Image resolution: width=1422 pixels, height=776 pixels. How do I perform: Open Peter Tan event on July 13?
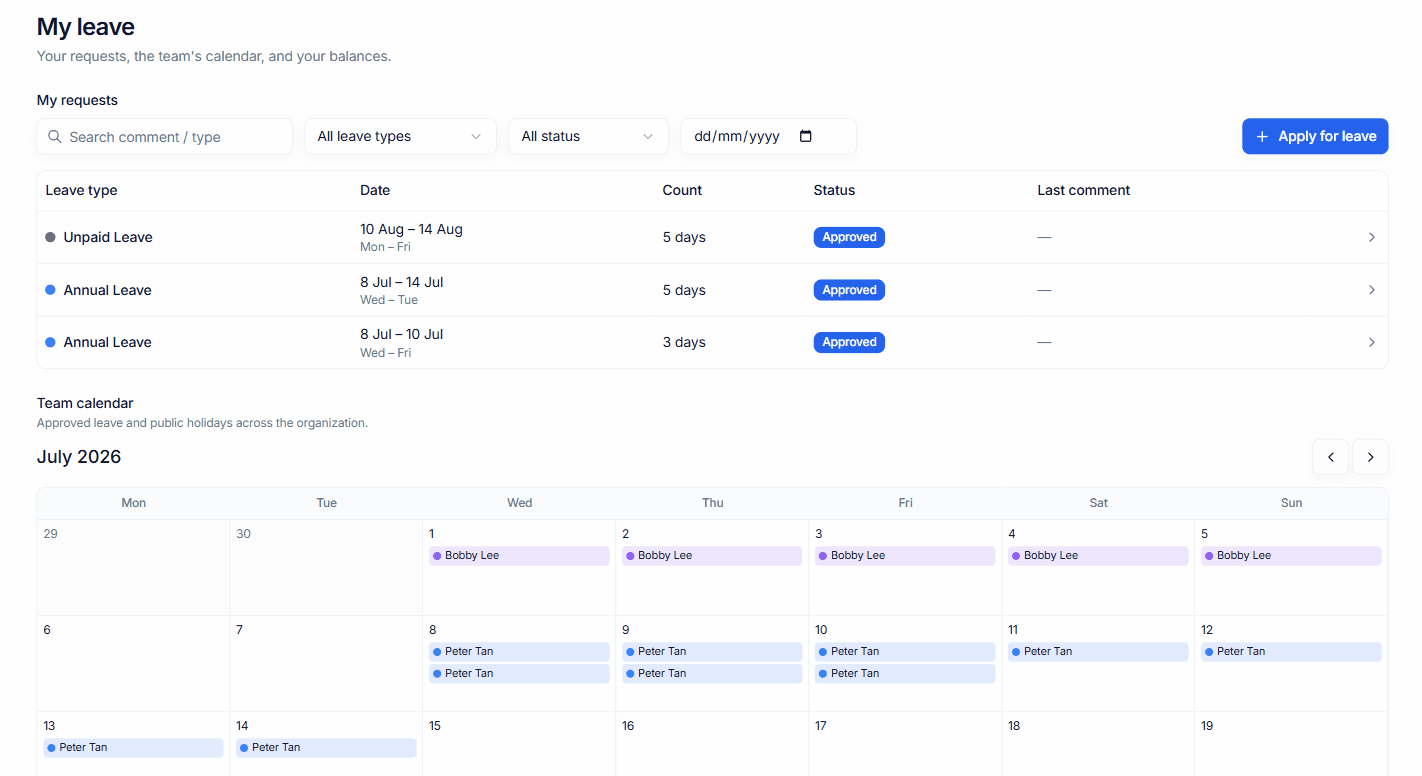coord(133,747)
